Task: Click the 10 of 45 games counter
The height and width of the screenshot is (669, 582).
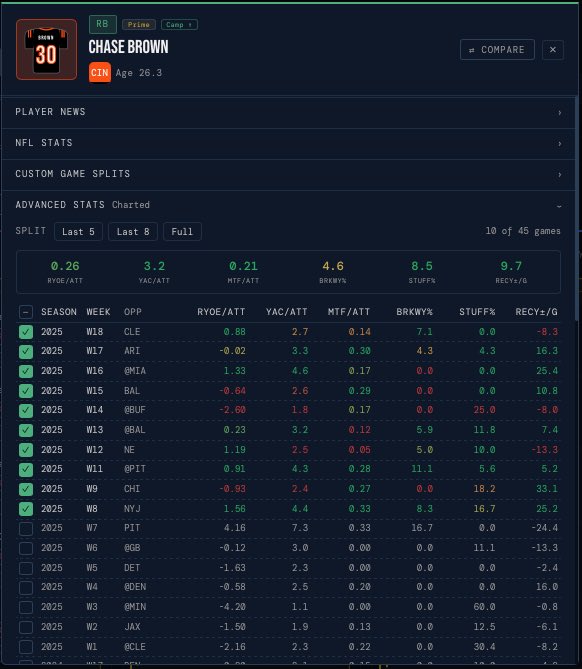Action: click(523, 231)
